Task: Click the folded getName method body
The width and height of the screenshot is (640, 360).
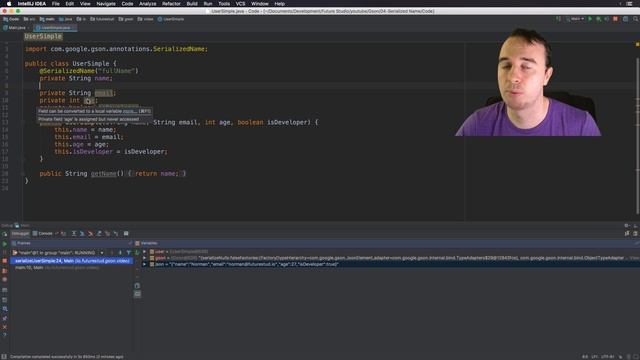Action: click(157, 173)
